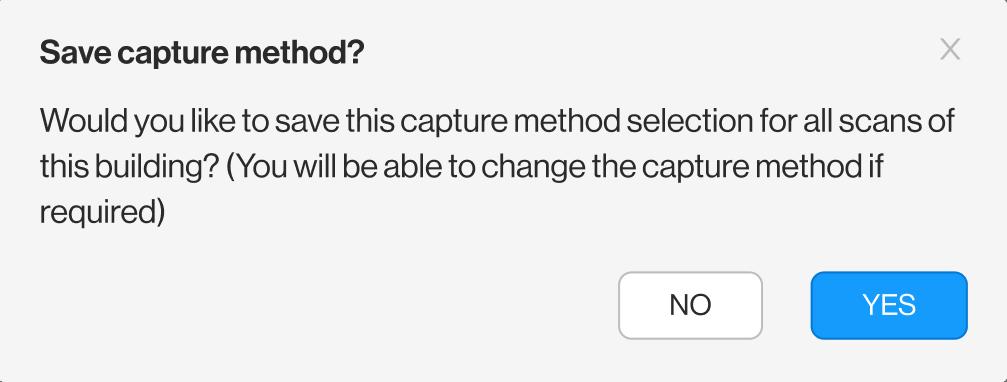Reject the prompt with NO
Image resolution: width=1007 pixels, height=382 pixels.
[690, 305]
